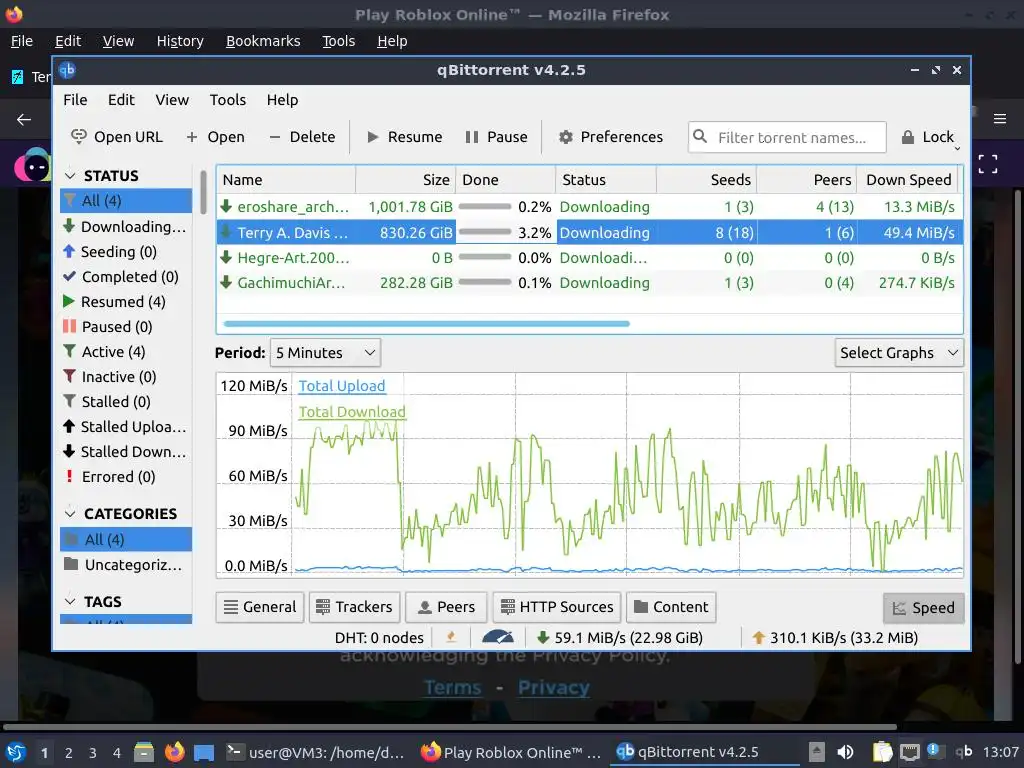Click the upload speed 310.1 KiB/s indicator
The image size is (1024, 768).
click(x=834, y=637)
